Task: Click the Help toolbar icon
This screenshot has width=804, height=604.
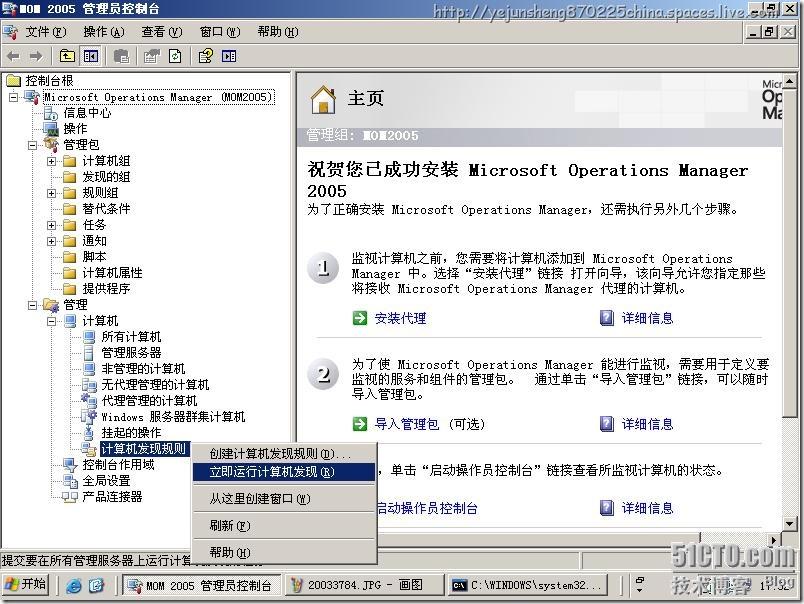Action: pos(206,56)
